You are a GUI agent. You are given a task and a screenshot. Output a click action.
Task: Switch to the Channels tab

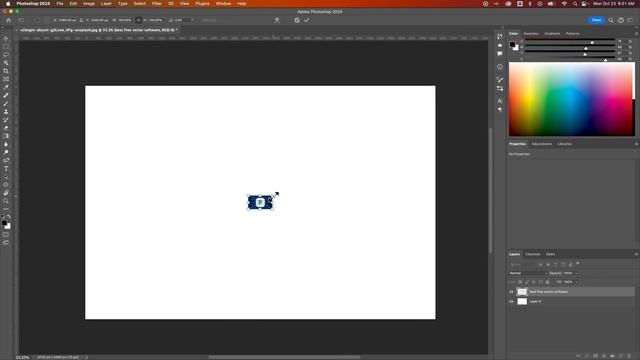coord(533,254)
